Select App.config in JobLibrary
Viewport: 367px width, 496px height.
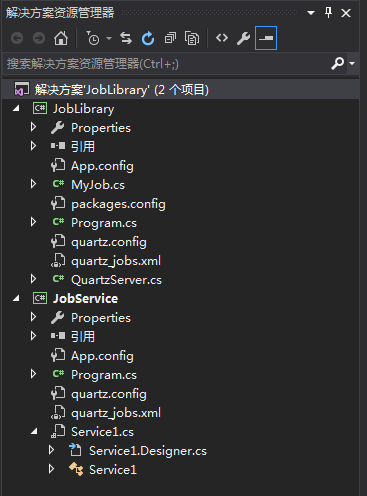[102, 166]
